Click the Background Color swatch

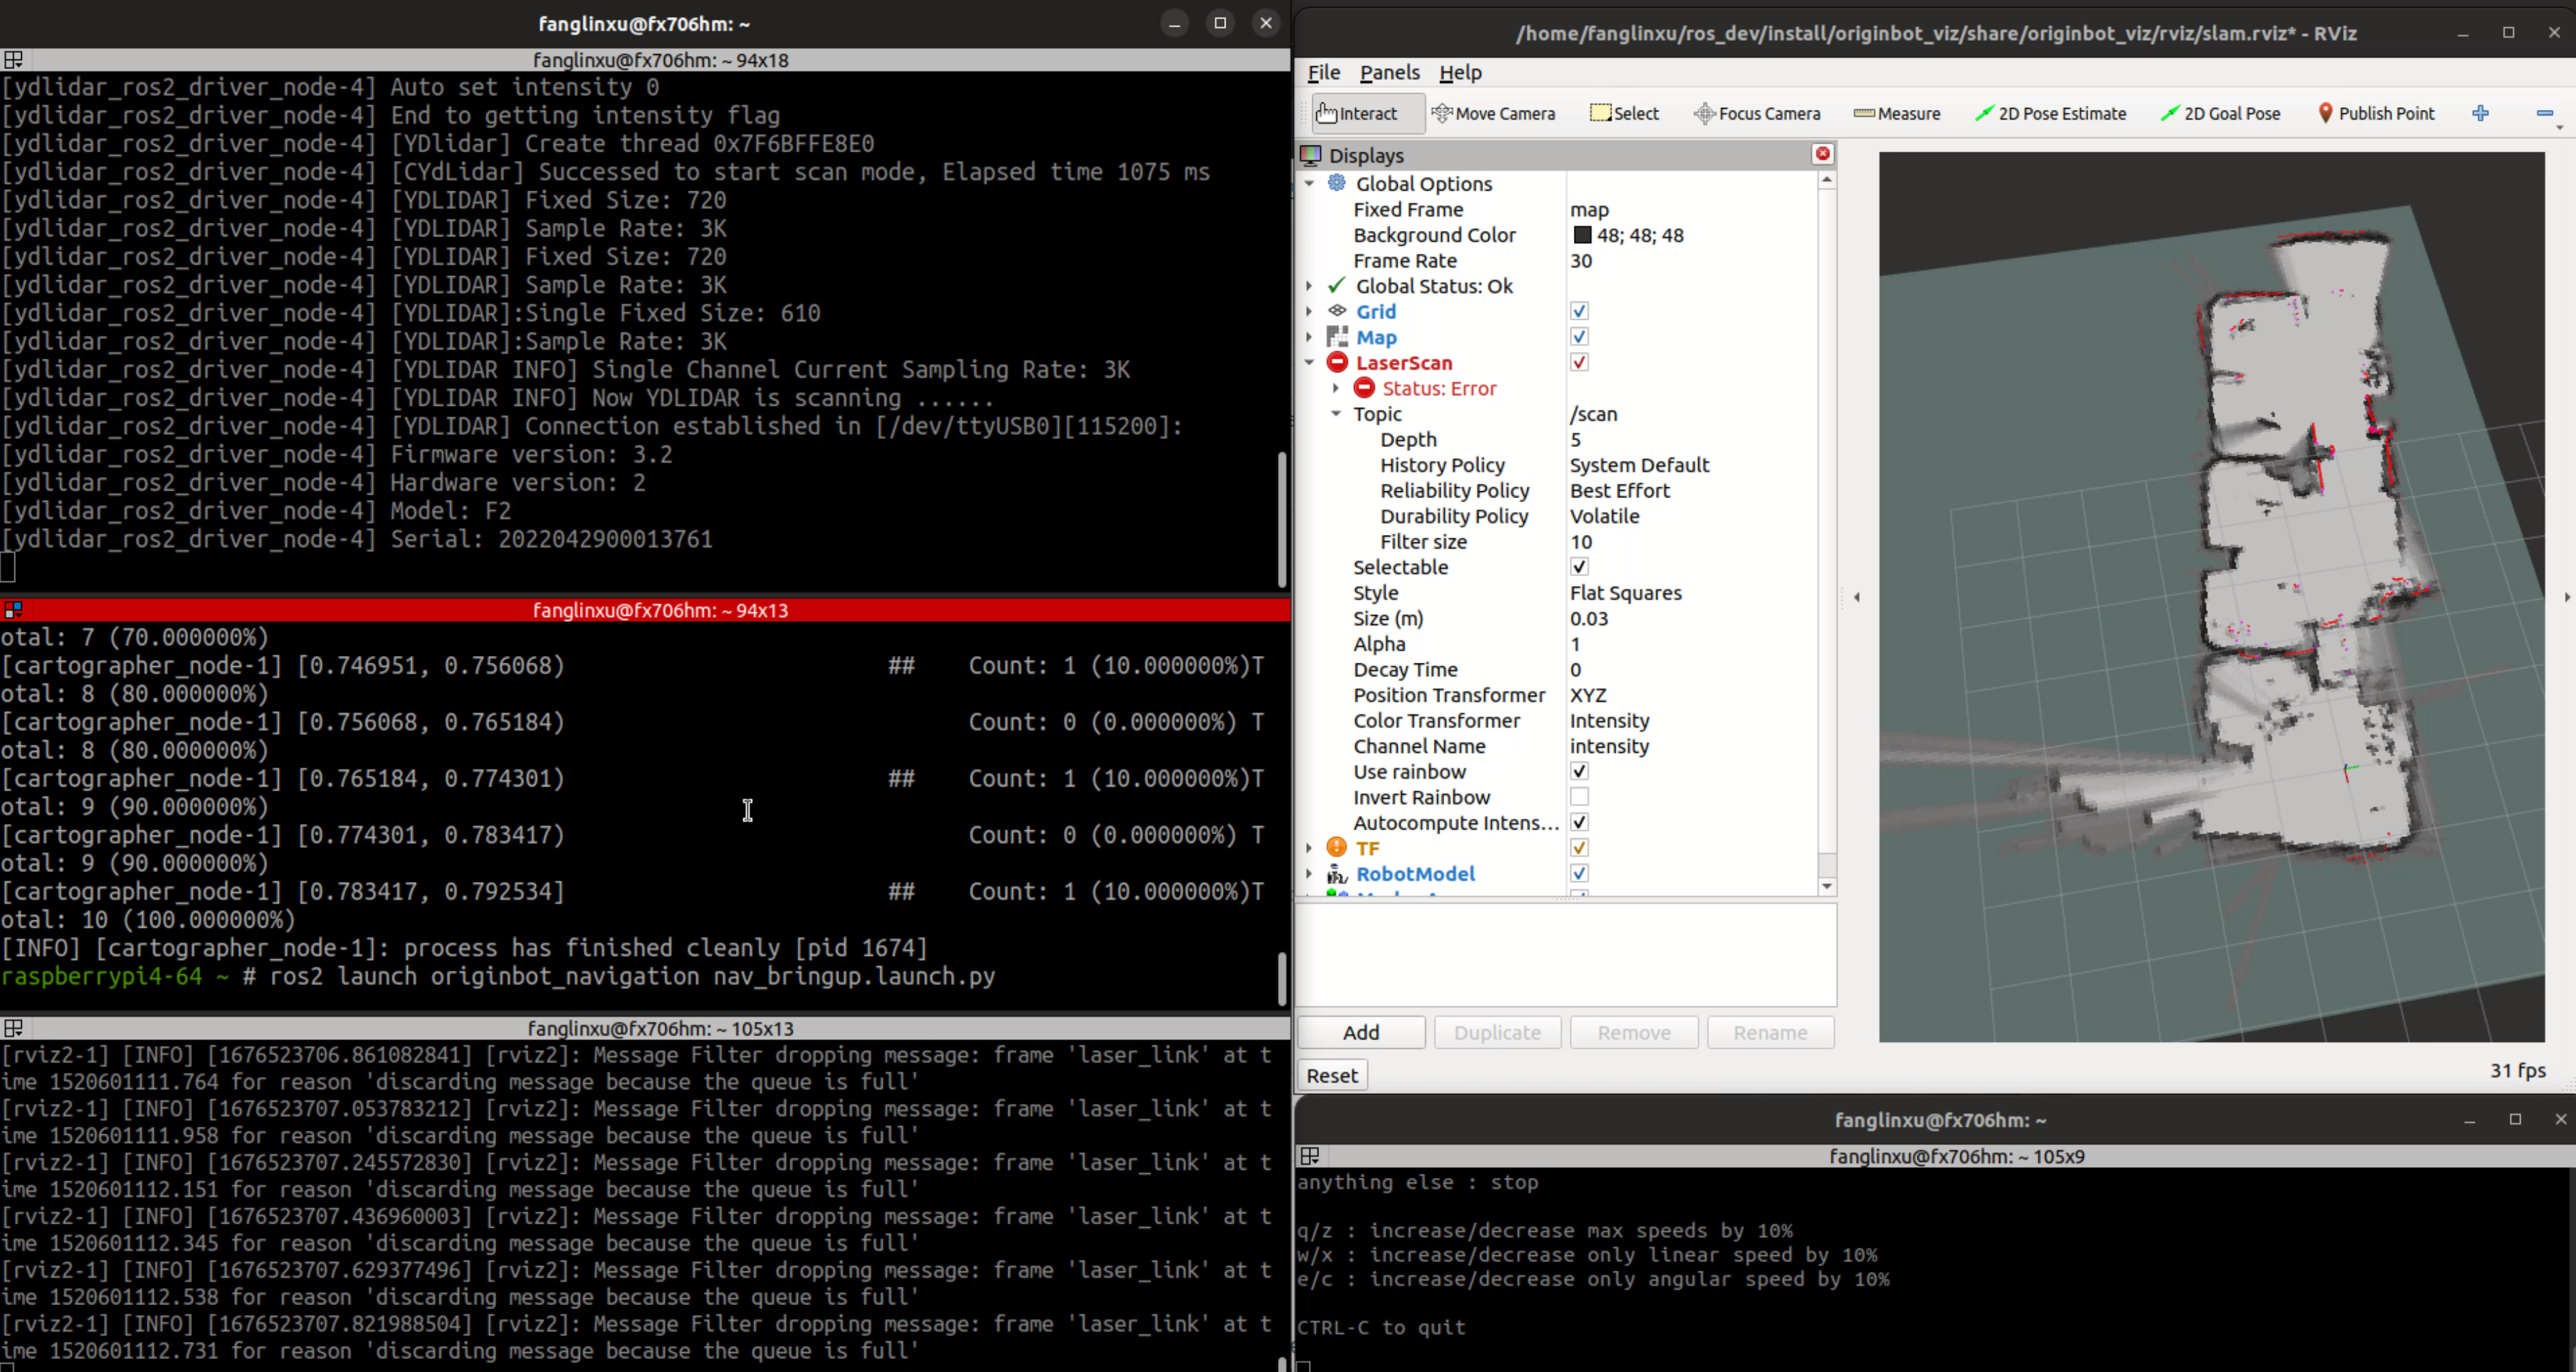(x=1582, y=235)
